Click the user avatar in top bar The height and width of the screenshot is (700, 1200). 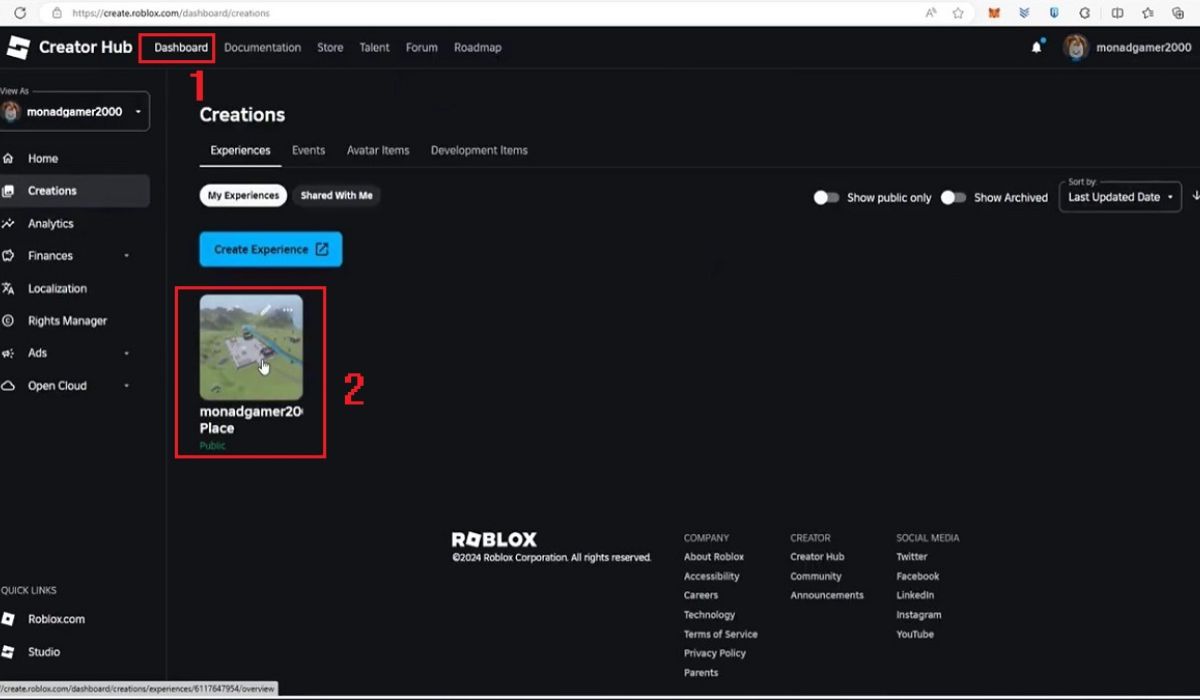tap(1076, 47)
